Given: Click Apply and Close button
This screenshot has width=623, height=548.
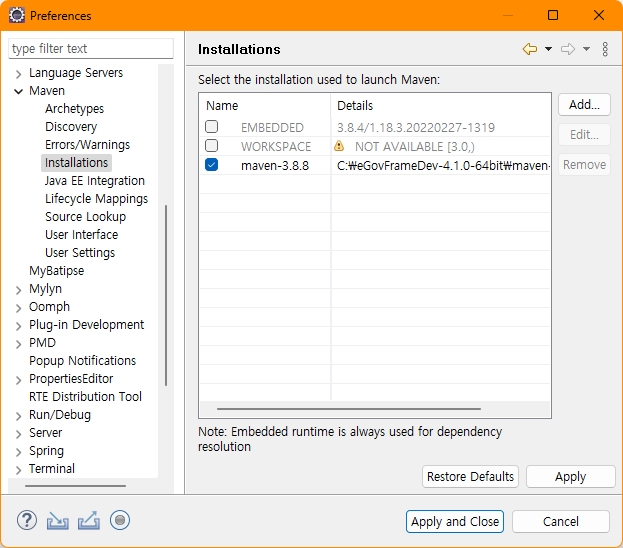Looking at the screenshot, I should pyautogui.click(x=455, y=521).
